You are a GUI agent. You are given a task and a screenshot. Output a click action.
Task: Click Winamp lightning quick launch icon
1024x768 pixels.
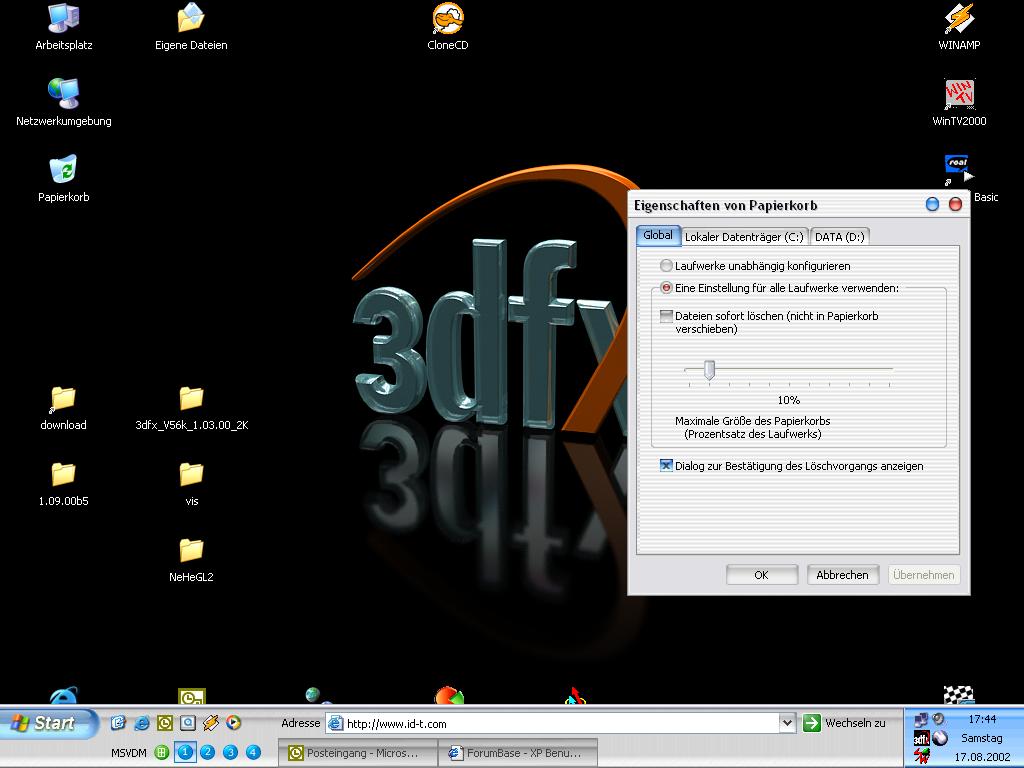tap(210, 723)
